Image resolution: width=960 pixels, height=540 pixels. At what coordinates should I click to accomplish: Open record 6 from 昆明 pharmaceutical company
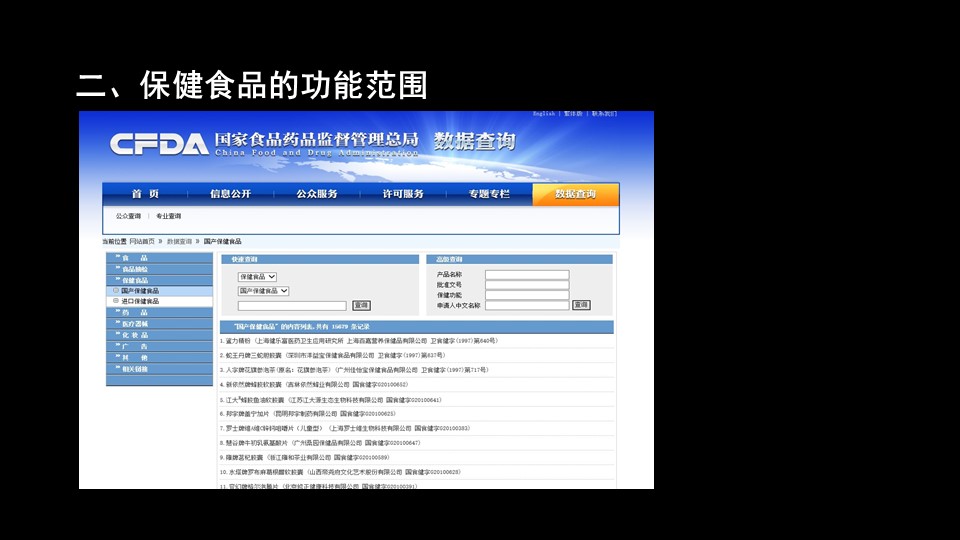(x=308, y=414)
